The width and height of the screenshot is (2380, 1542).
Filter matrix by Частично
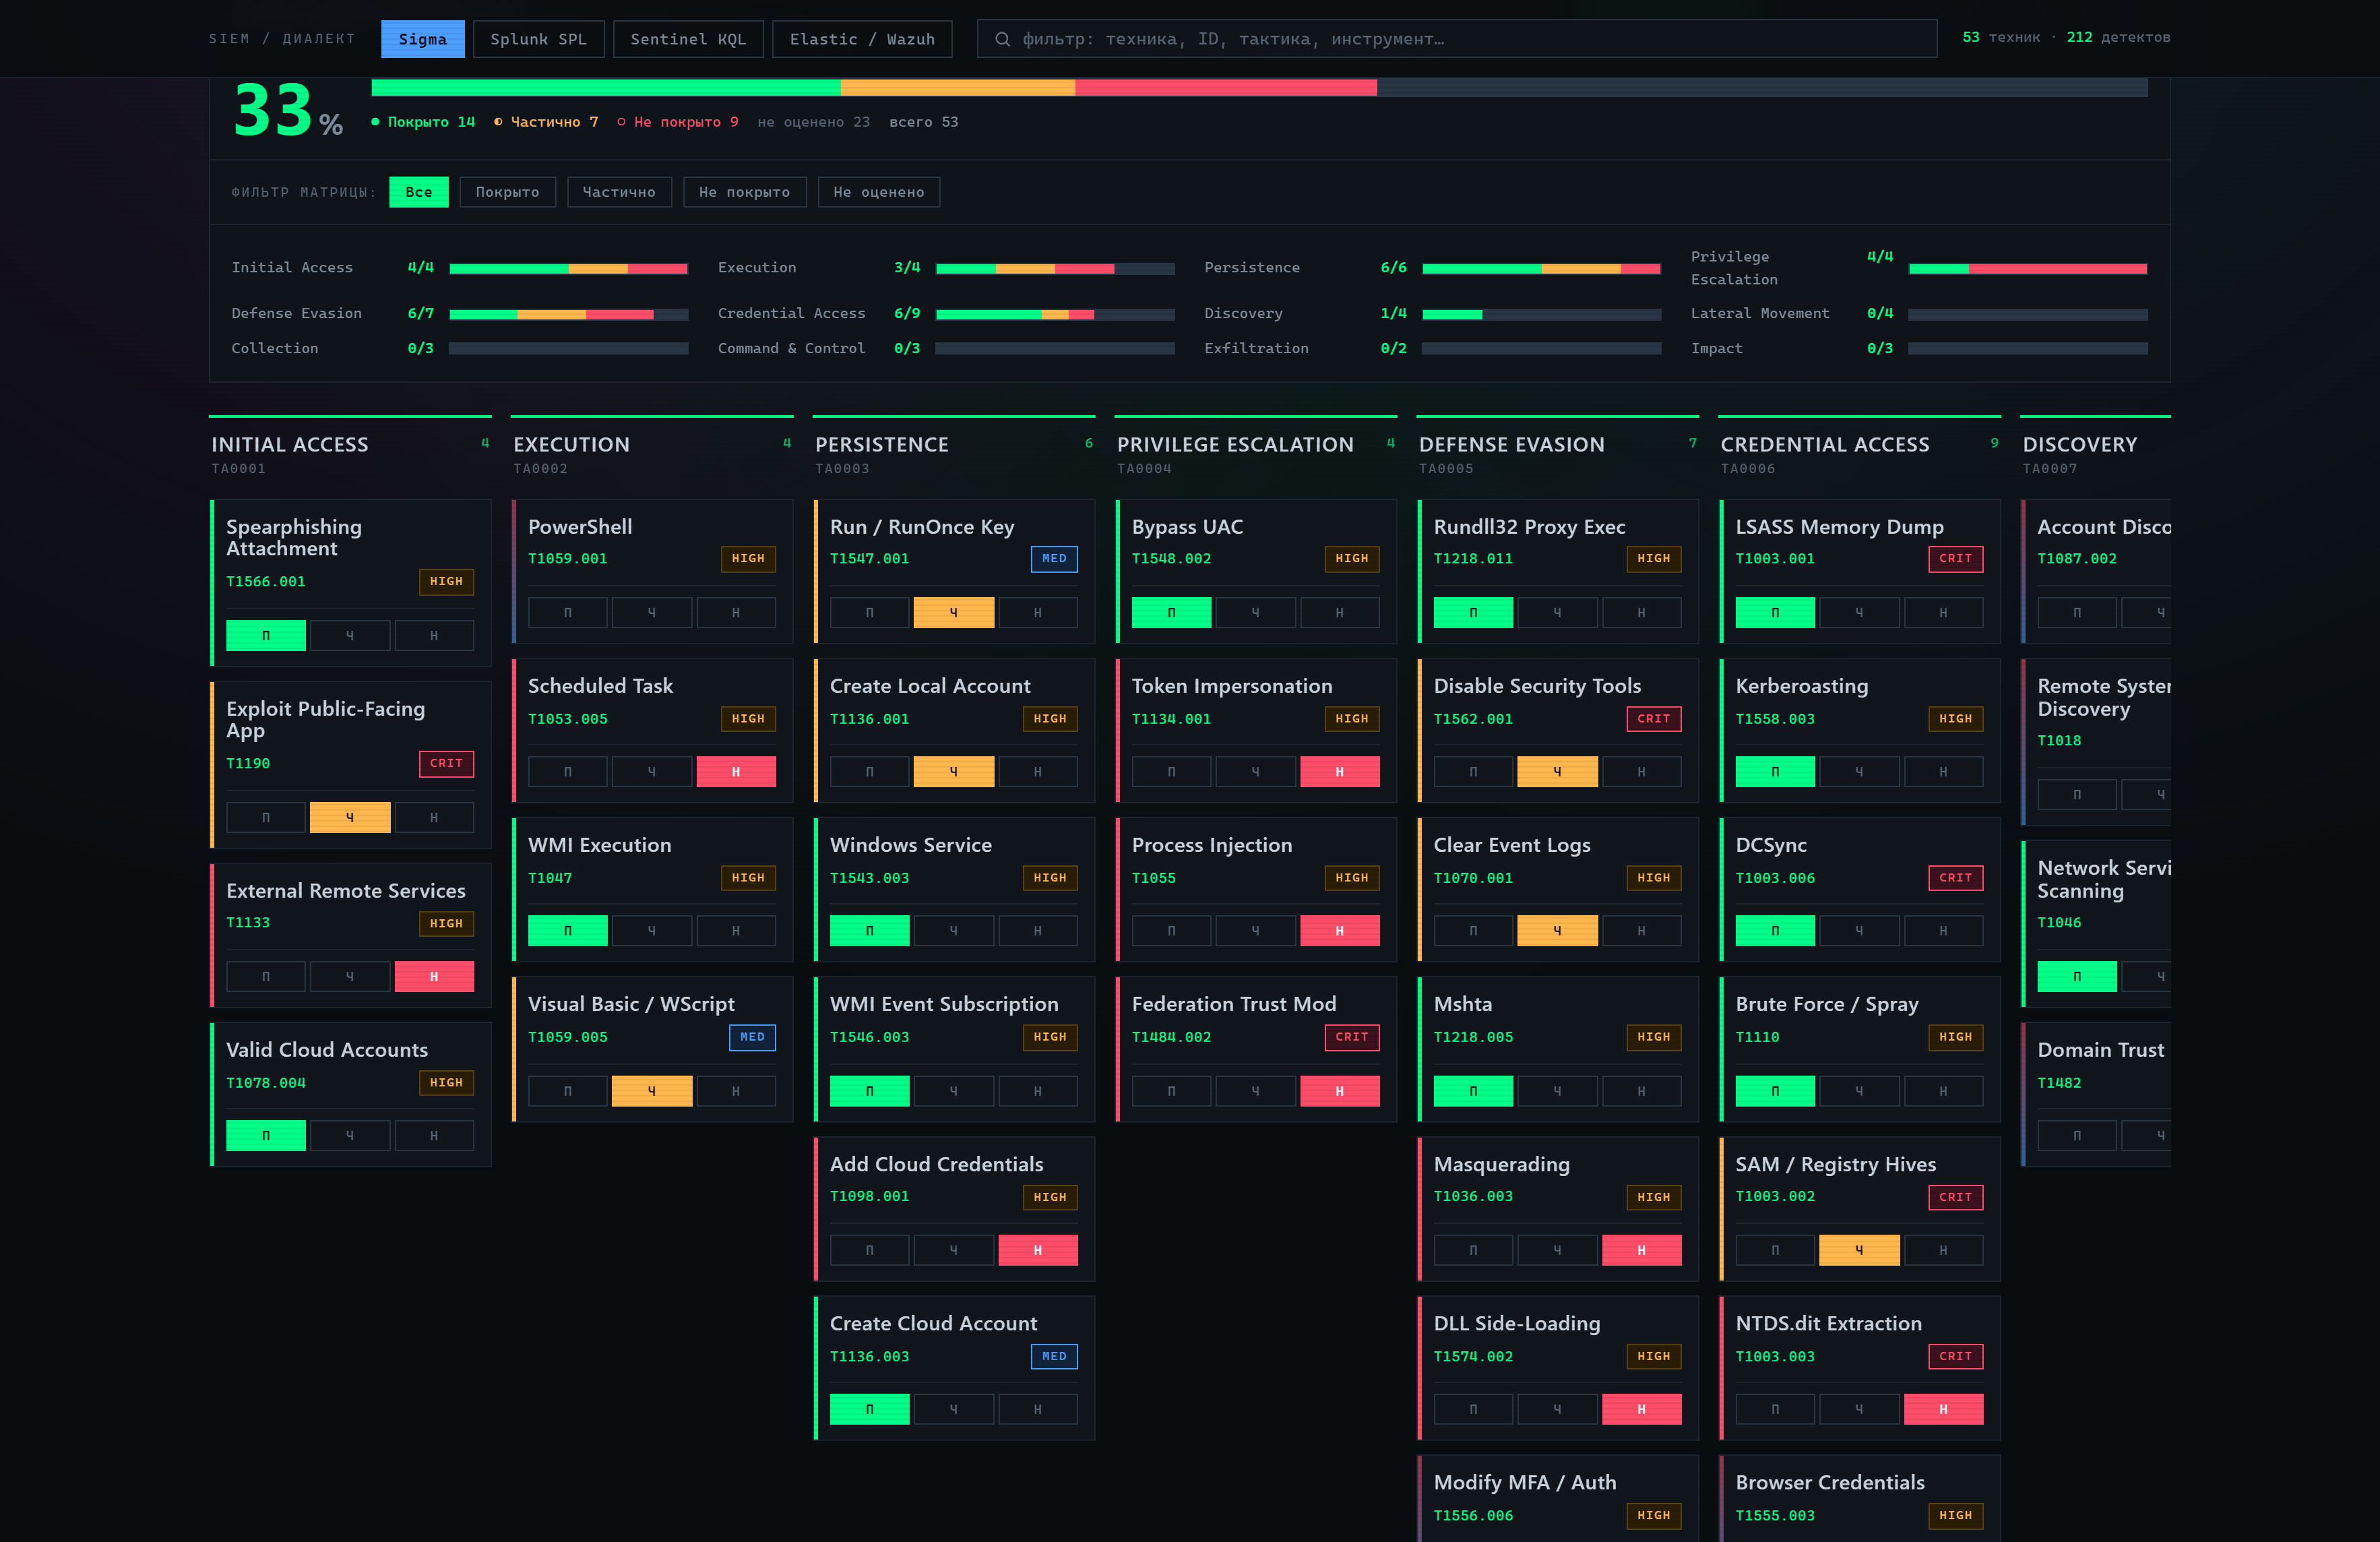tap(619, 192)
